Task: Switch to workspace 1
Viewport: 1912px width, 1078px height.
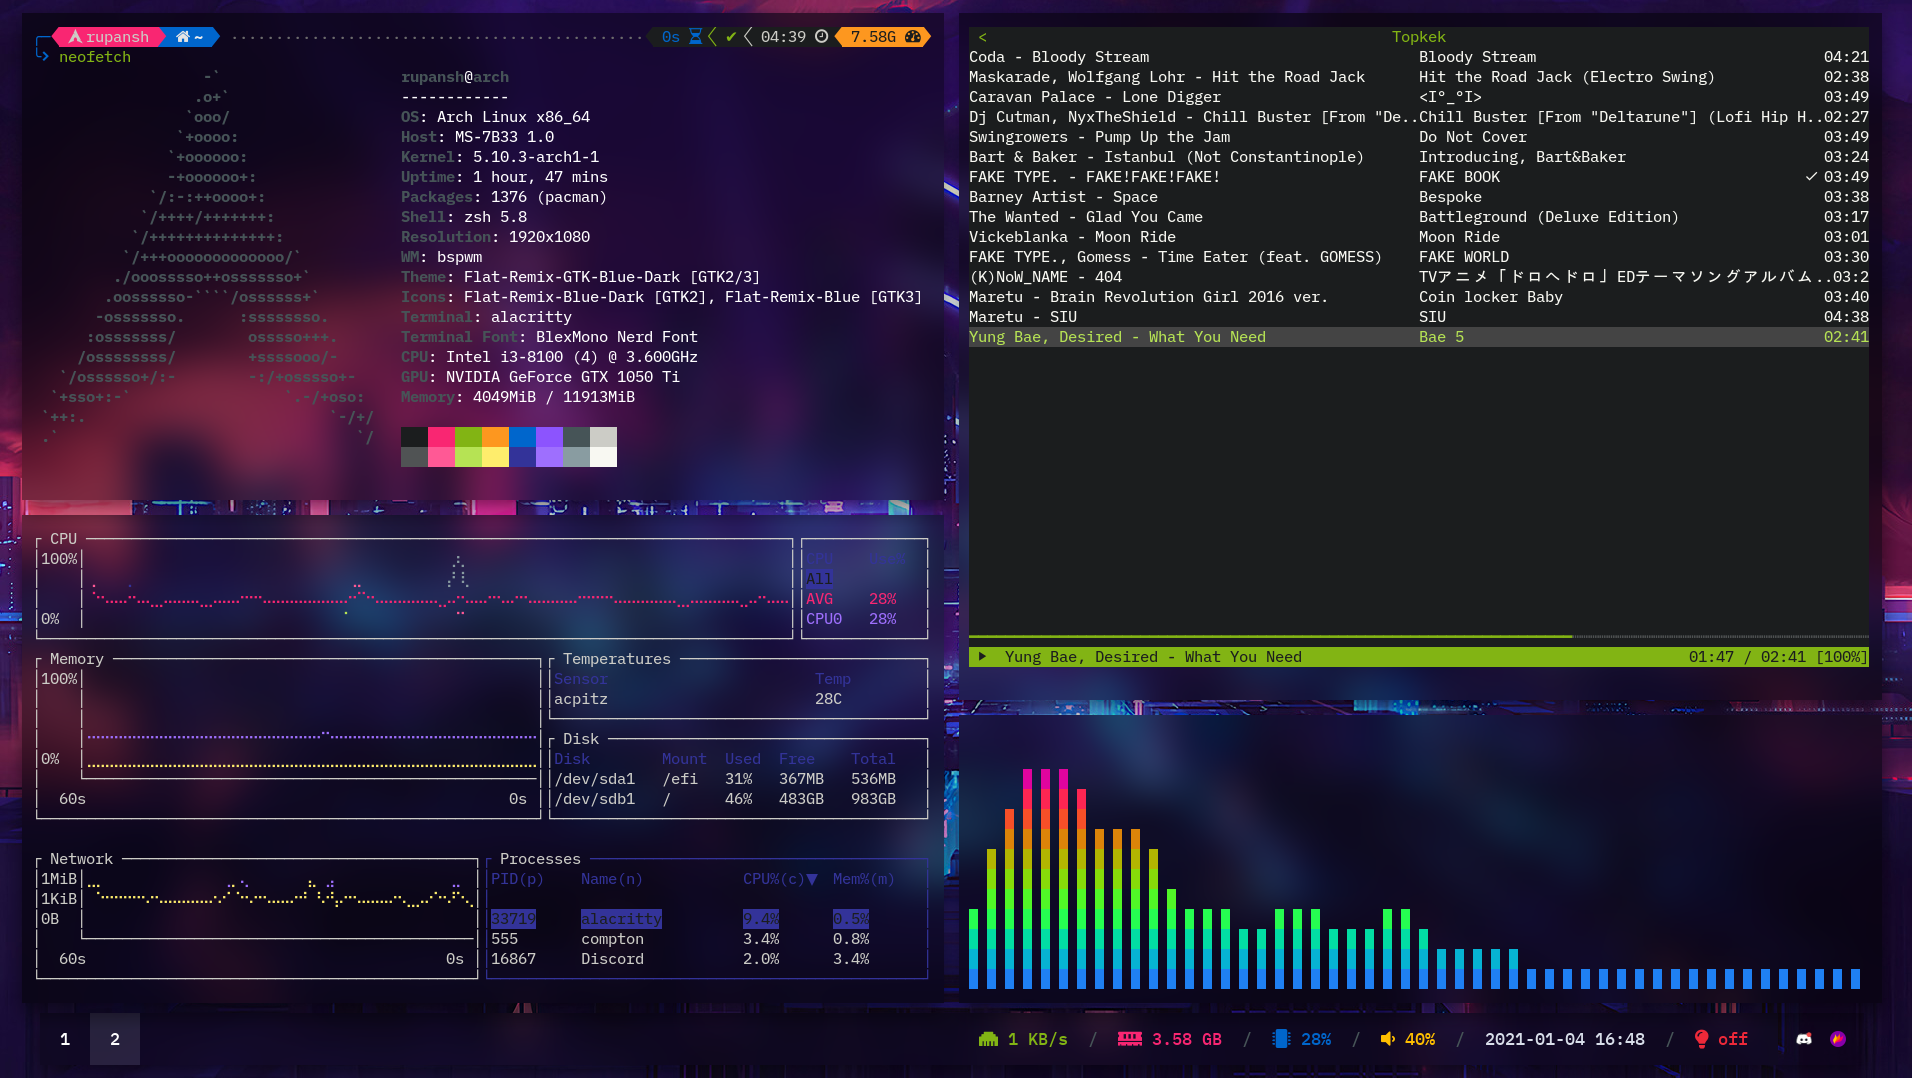Action: click(x=65, y=1039)
